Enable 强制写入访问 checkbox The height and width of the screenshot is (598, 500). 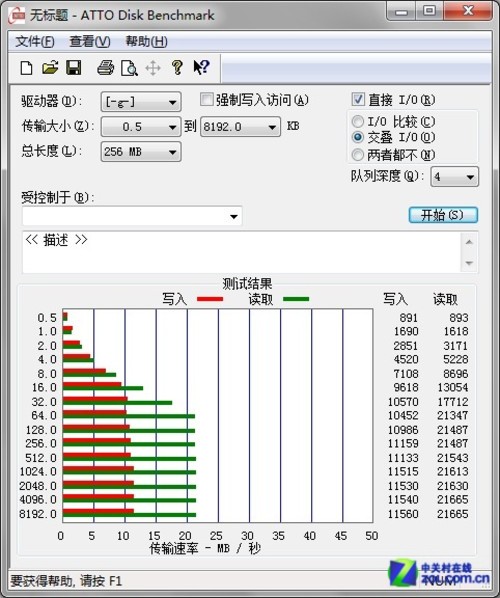pyautogui.click(x=206, y=100)
